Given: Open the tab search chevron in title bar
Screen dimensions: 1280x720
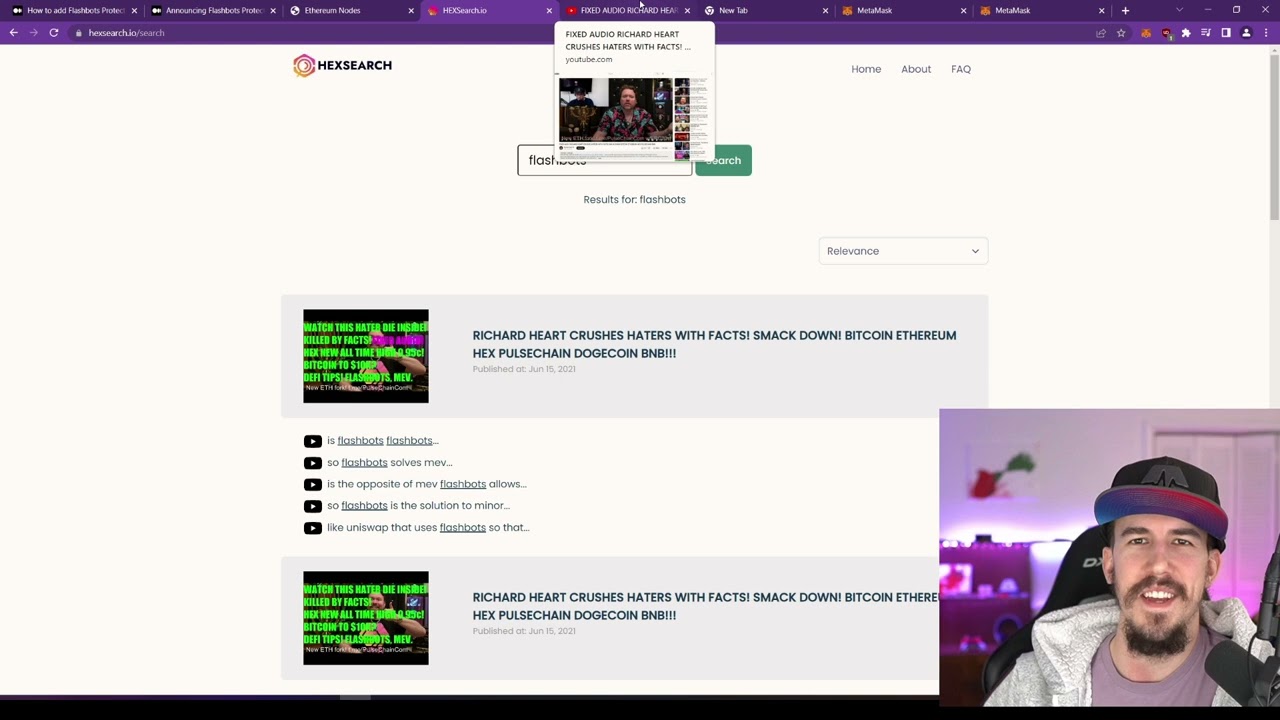Looking at the screenshot, I should [1179, 10].
